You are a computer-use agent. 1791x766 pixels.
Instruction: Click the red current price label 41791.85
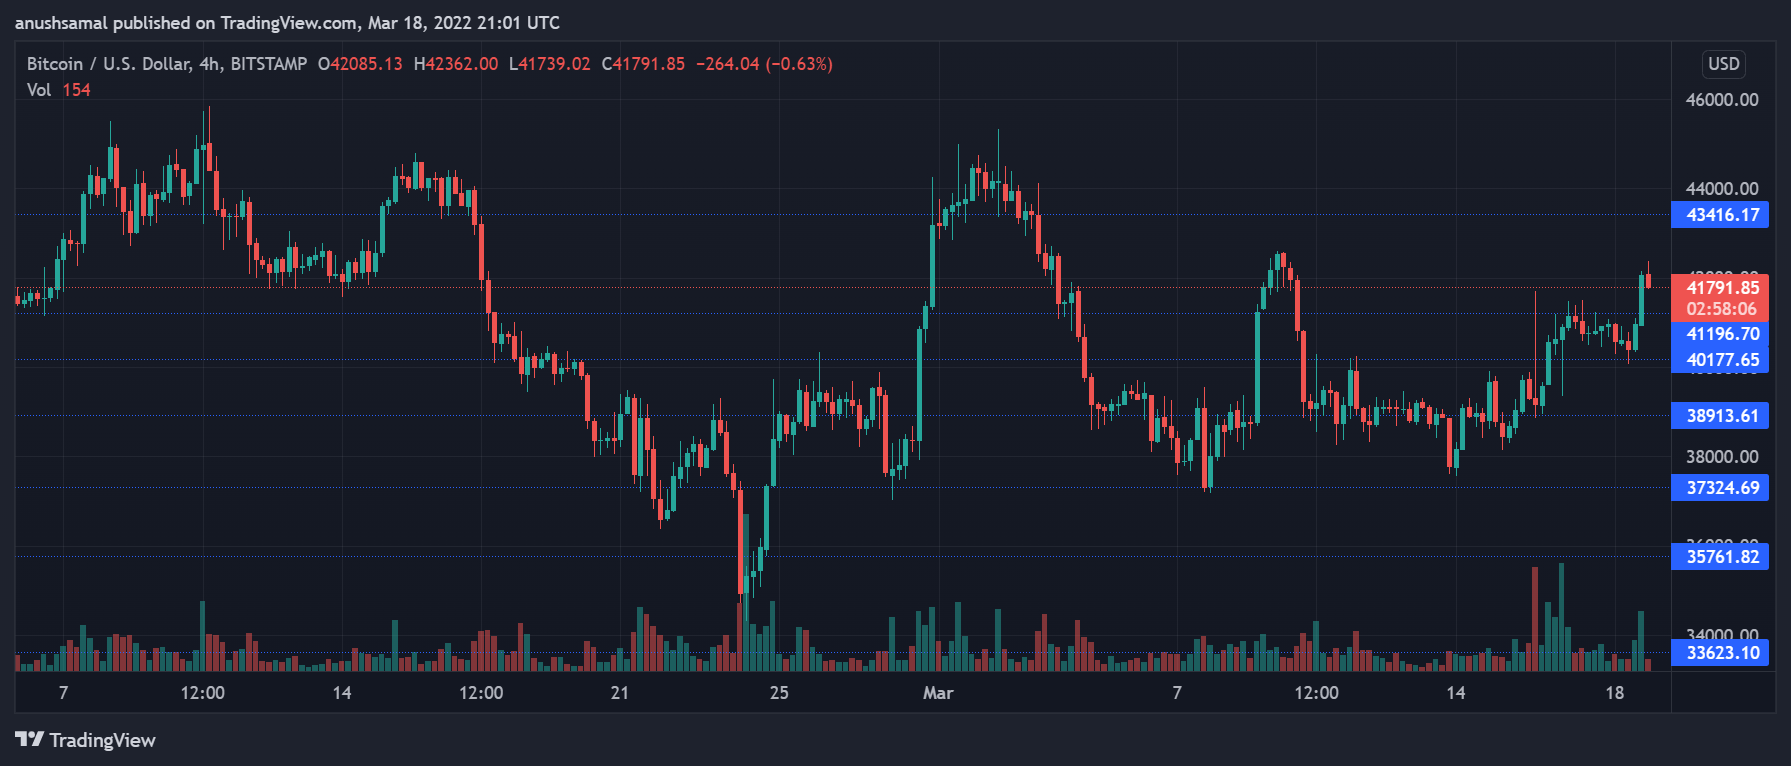[1721, 287]
